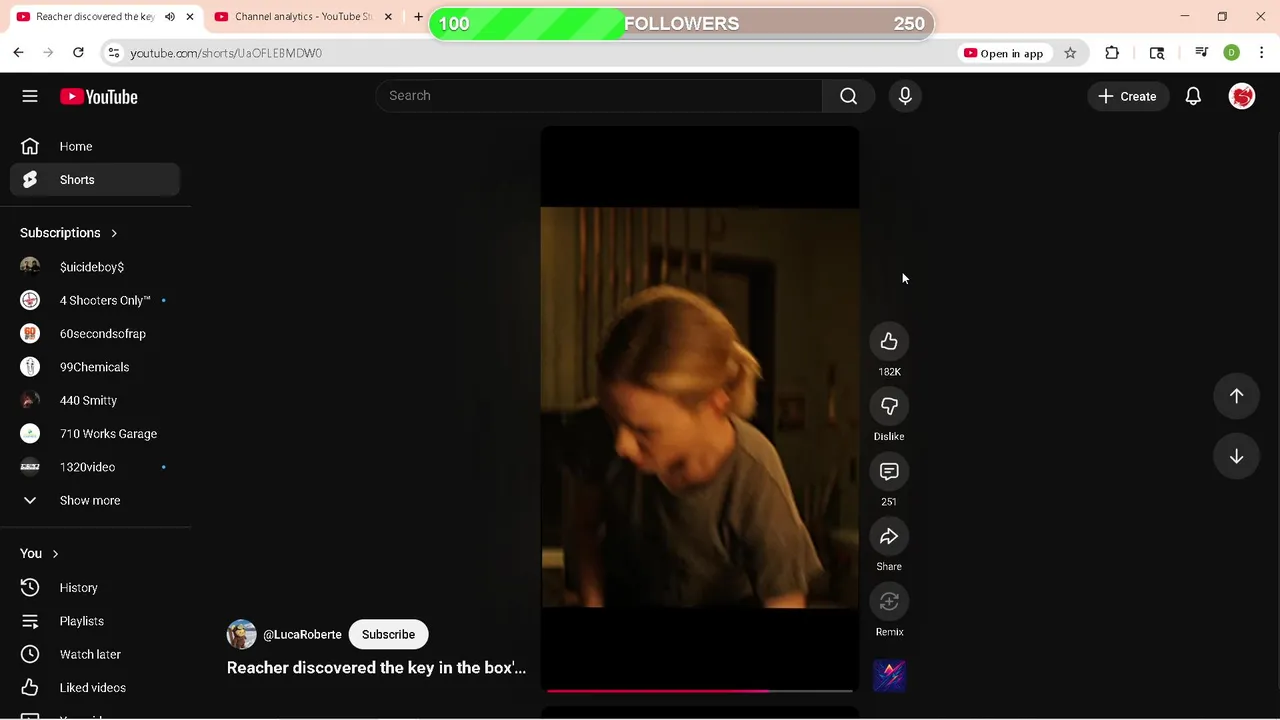The image size is (1280, 720).
Task: Like this Short with thumbs up
Action: point(889,342)
